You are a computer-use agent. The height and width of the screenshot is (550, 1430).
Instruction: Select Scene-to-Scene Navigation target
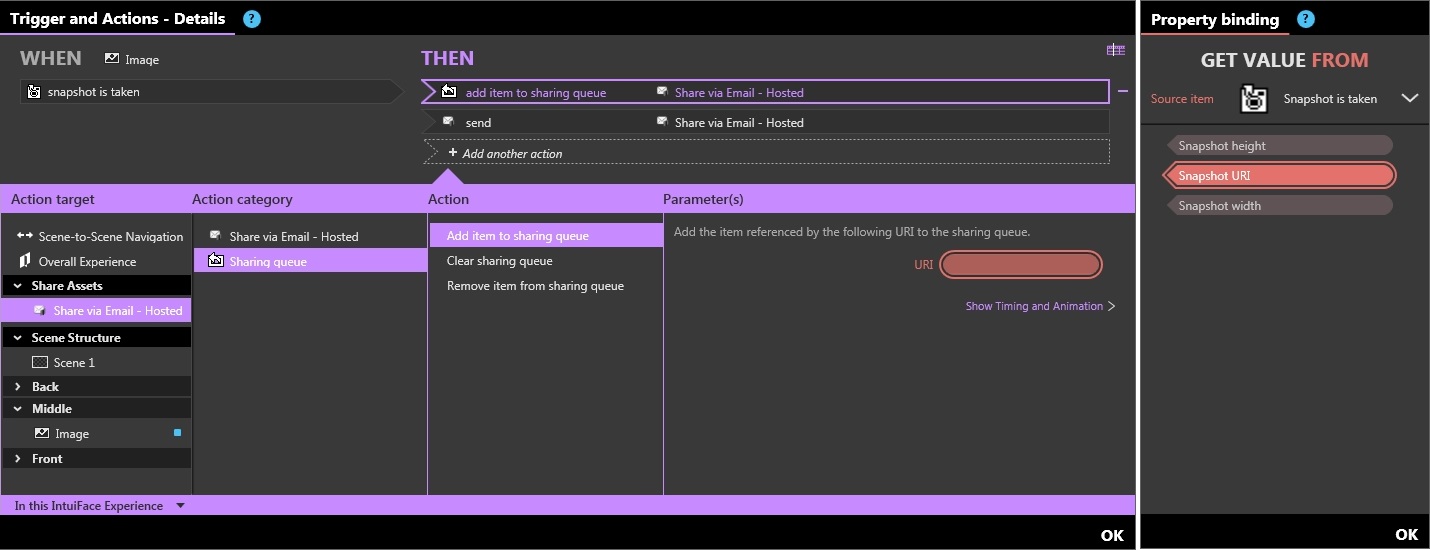110,237
